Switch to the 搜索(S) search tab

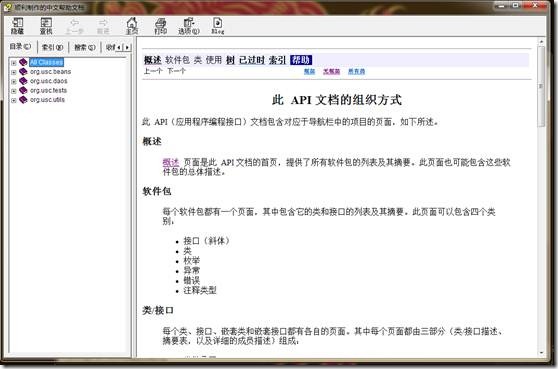(x=85, y=47)
